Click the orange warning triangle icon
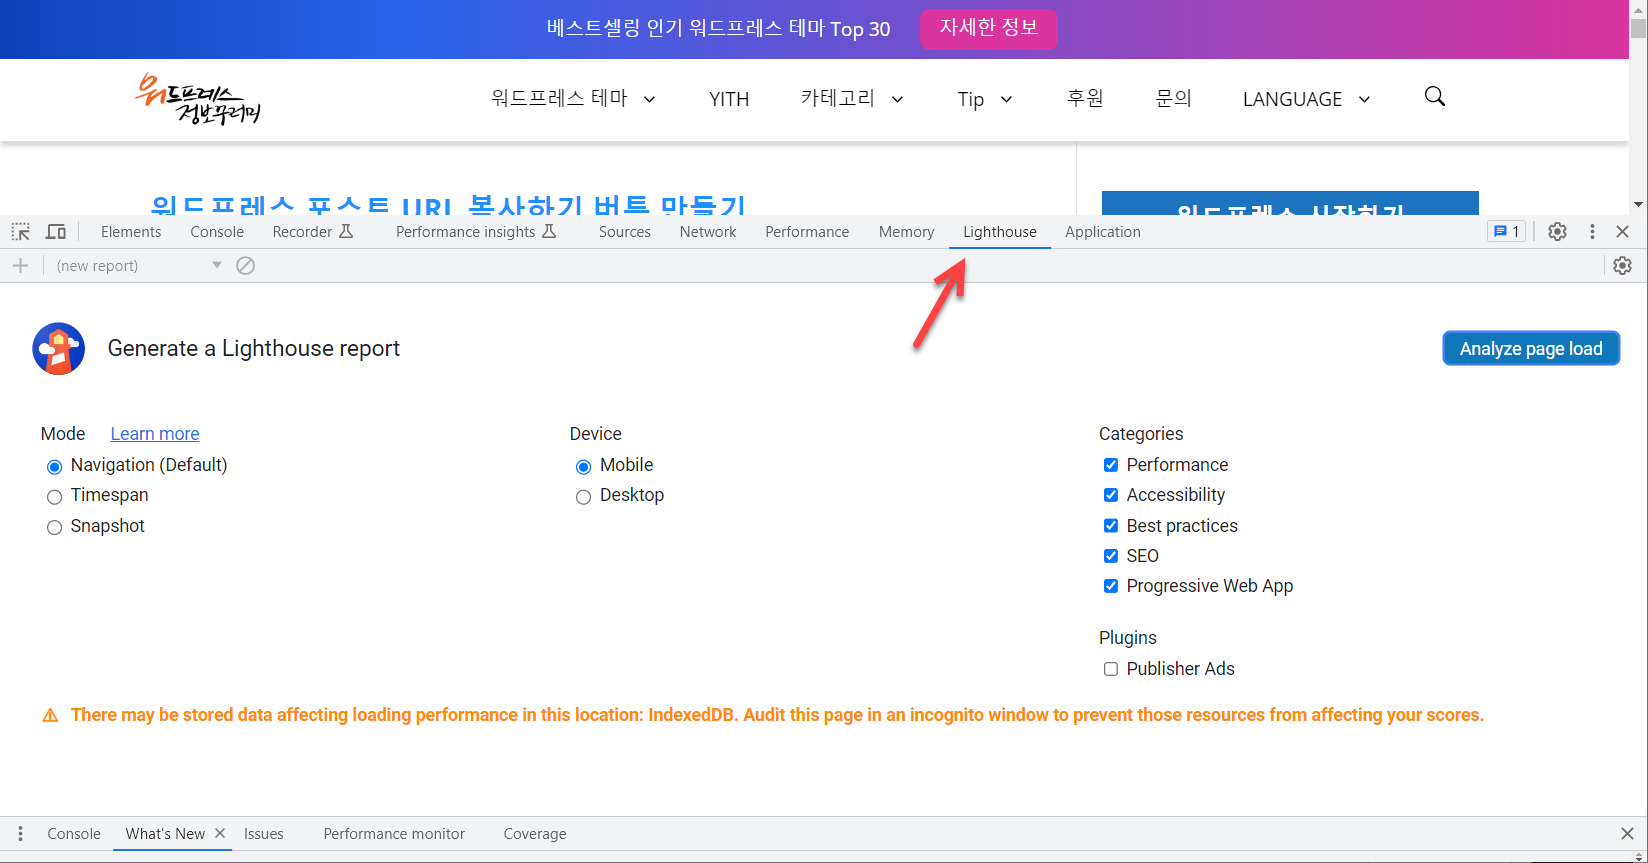The height and width of the screenshot is (863, 1648). coord(50,716)
